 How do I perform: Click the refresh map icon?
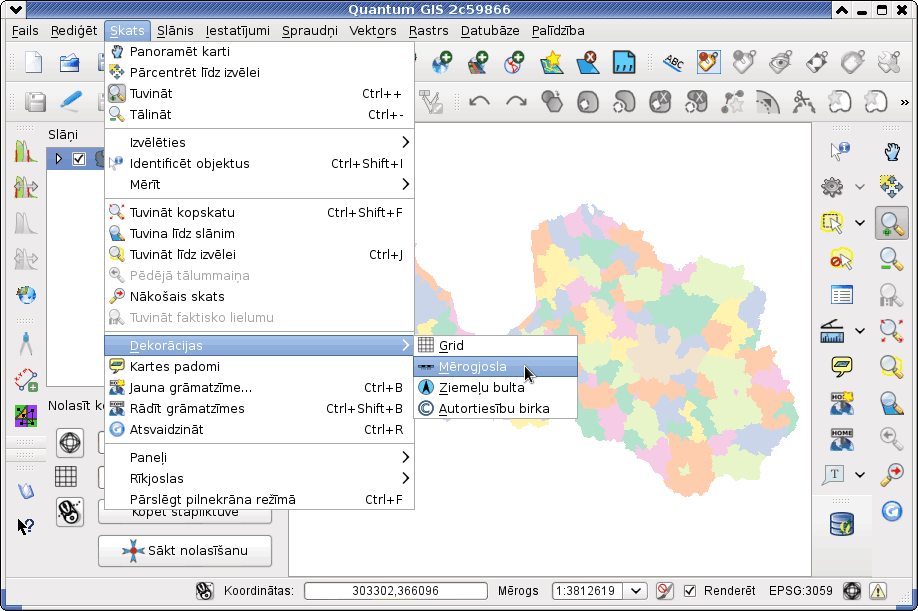click(892, 511)
